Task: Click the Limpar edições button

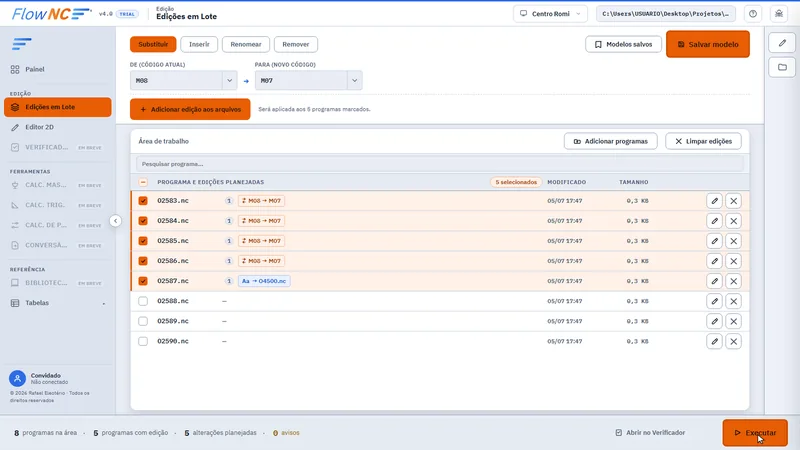Action: (703, 141)
